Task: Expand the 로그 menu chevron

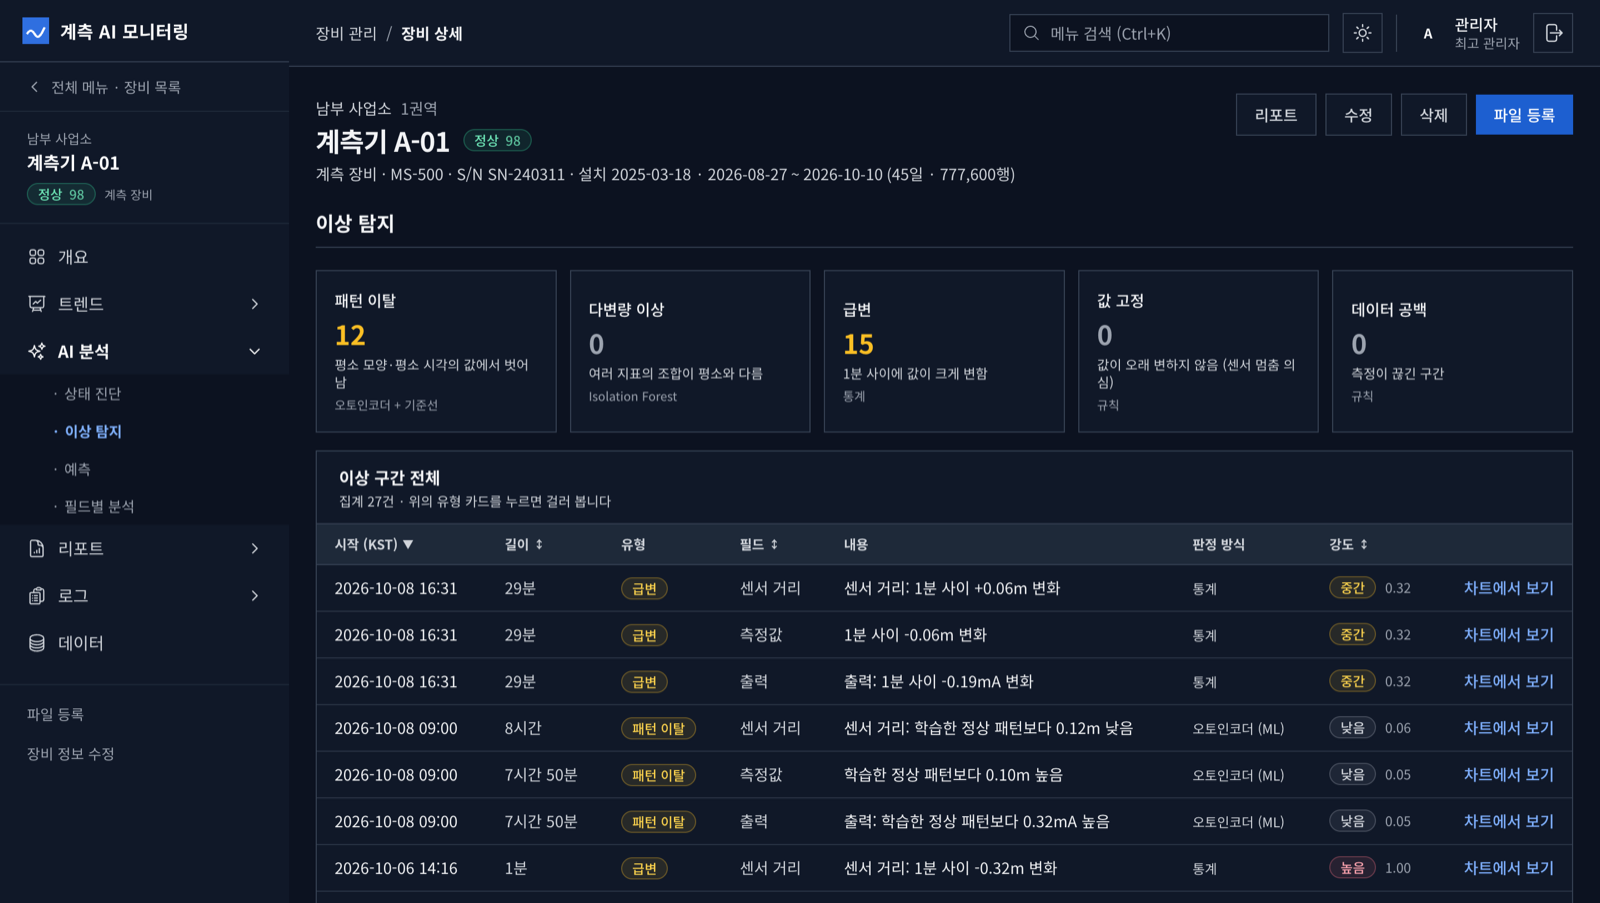Action: point(255,596)
